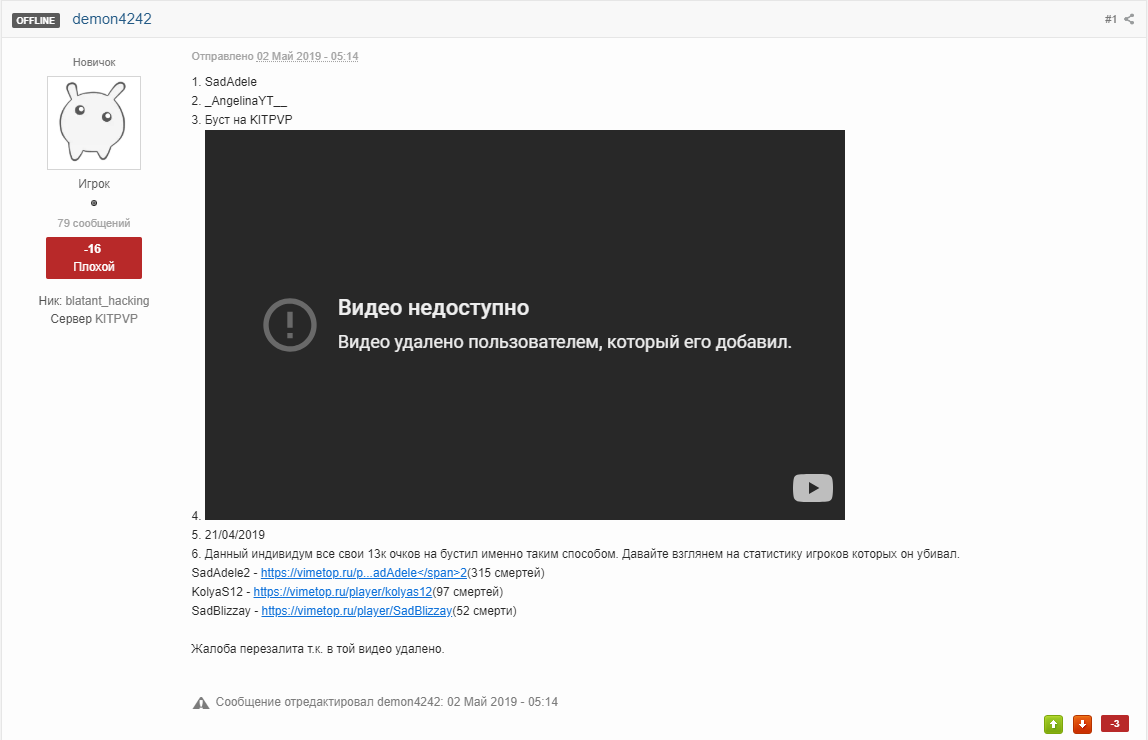The height and width of the screenshot is (740, 1148).
Task: Open the demon4242 user profile avatar
Action: pyautogui.click(x=94, y=123)
